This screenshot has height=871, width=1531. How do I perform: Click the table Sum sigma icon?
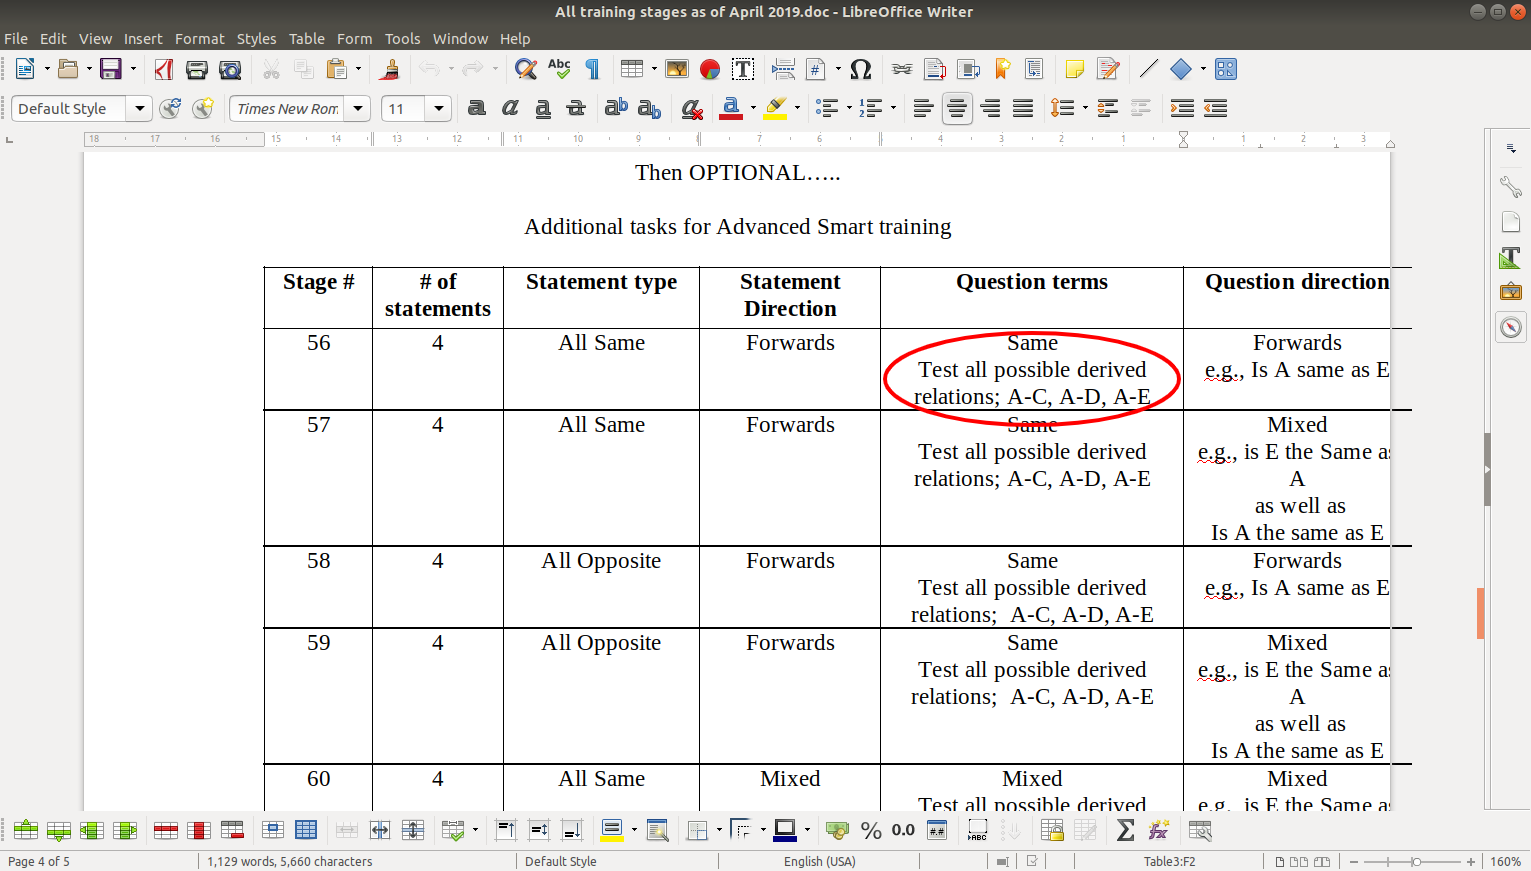(x=1125, y=830)
